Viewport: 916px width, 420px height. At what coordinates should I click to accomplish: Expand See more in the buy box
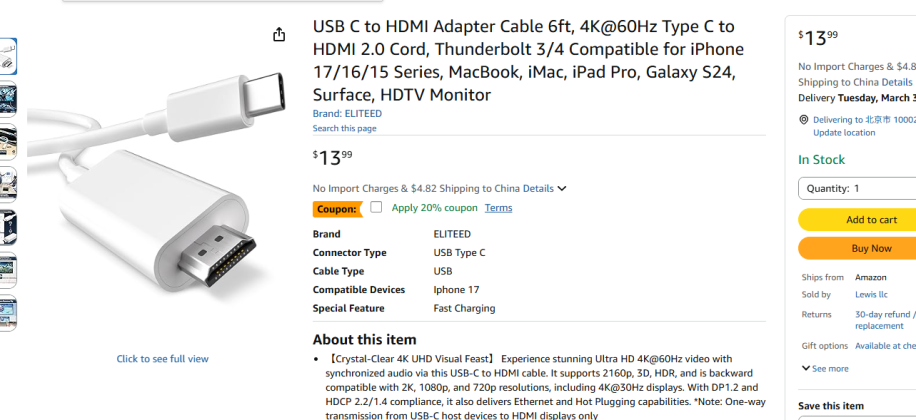(825, 368)
